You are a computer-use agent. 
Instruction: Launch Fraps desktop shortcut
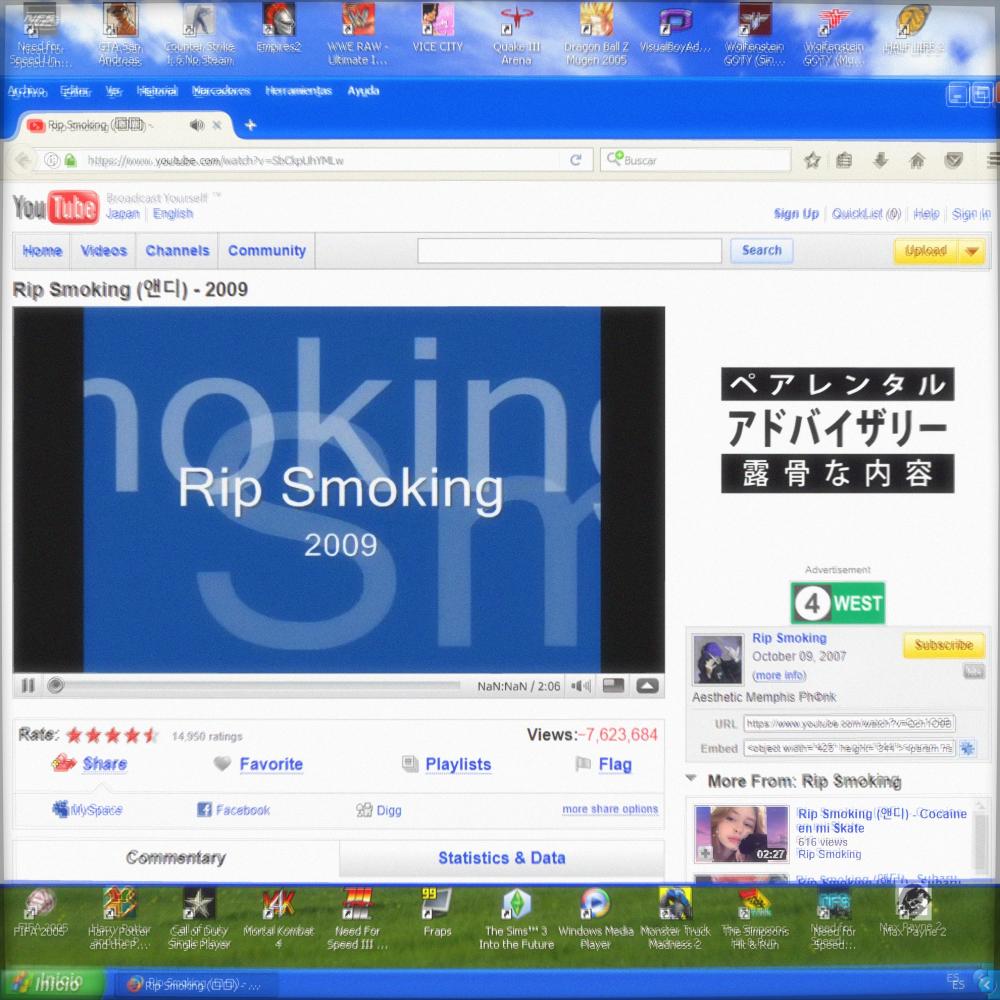coord(437,913)
